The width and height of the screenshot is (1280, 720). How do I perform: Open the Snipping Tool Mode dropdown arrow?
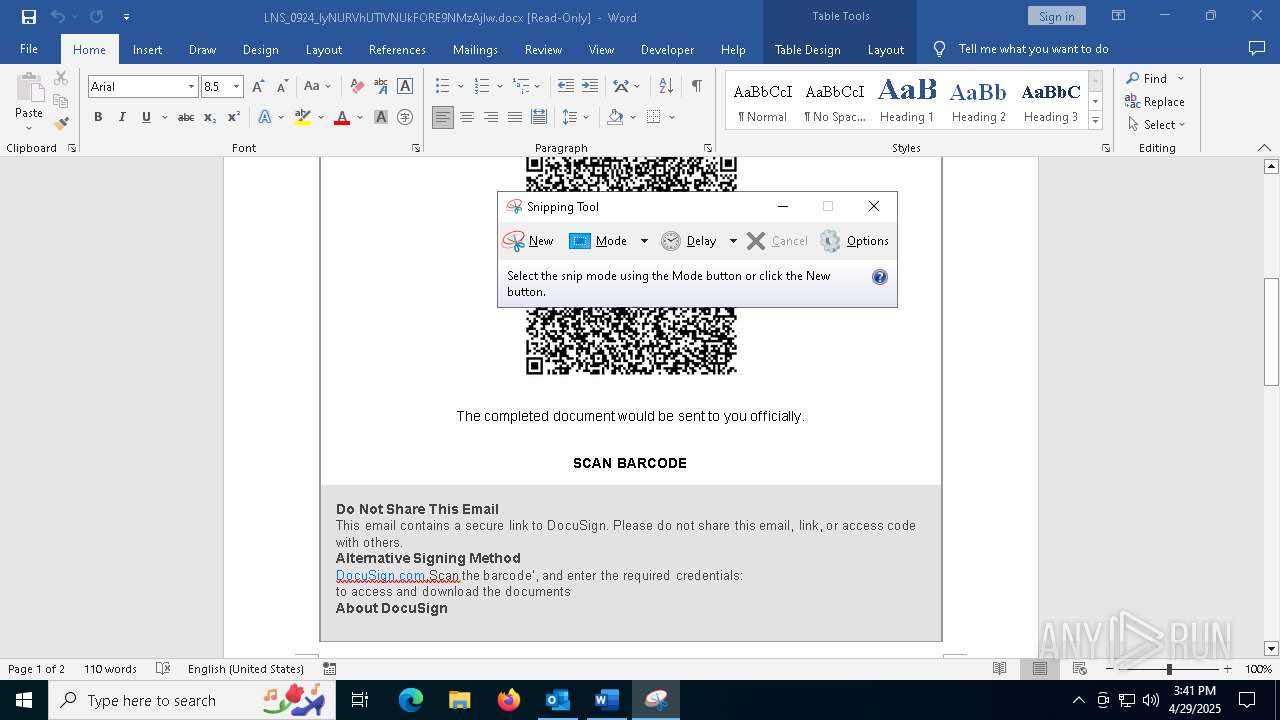click(x=644, y=241)
